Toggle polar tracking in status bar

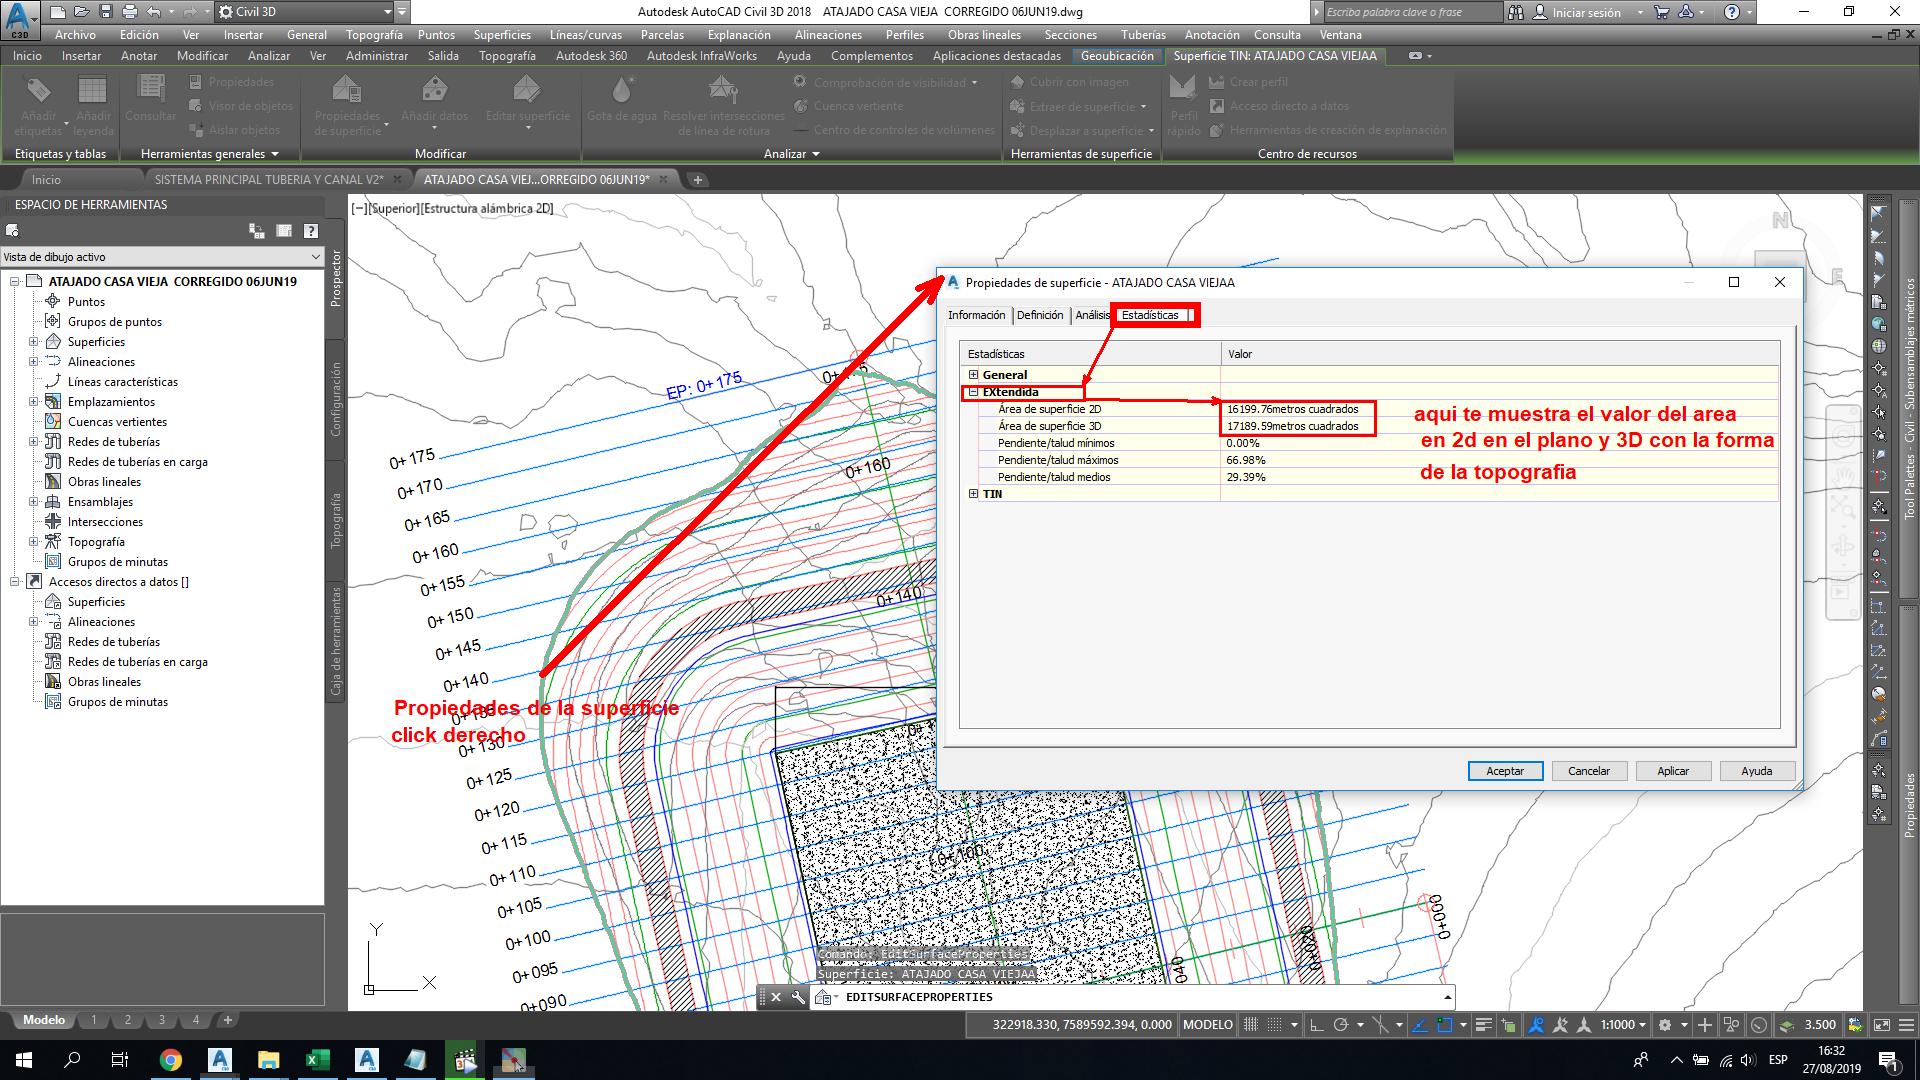pos(1341,1025)
